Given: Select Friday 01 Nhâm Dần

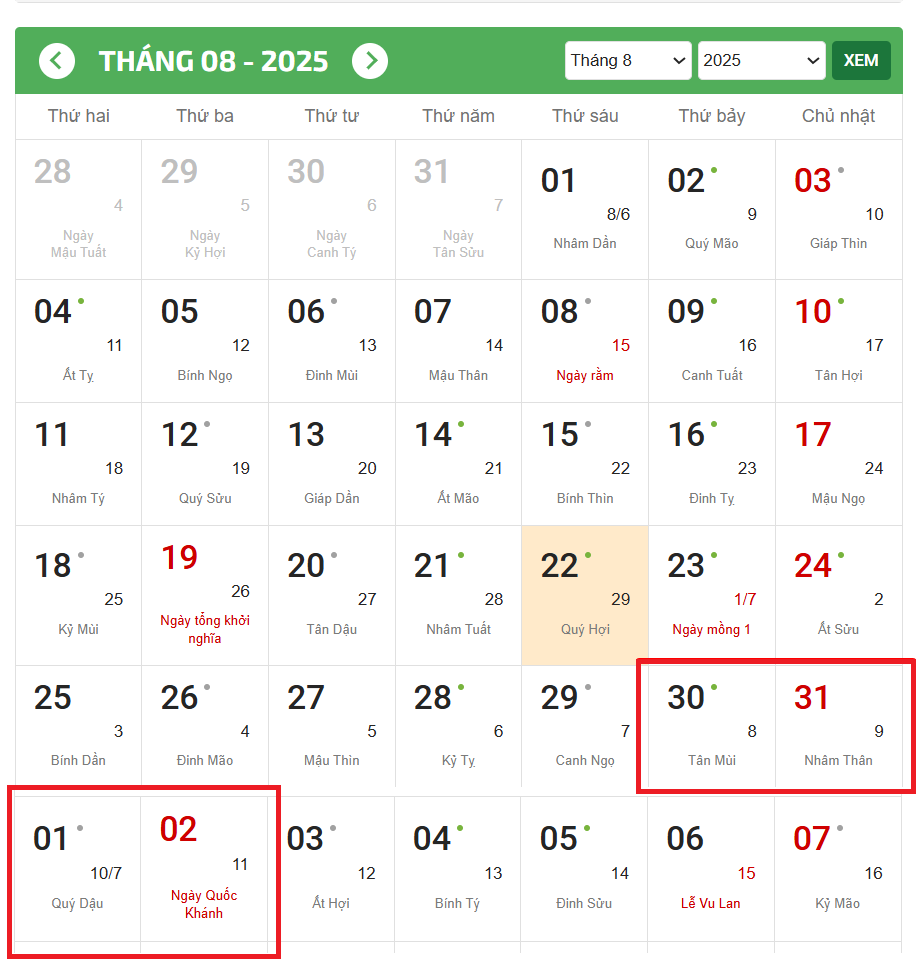Looking at the screenshot, I should click(x=585, y=208).
